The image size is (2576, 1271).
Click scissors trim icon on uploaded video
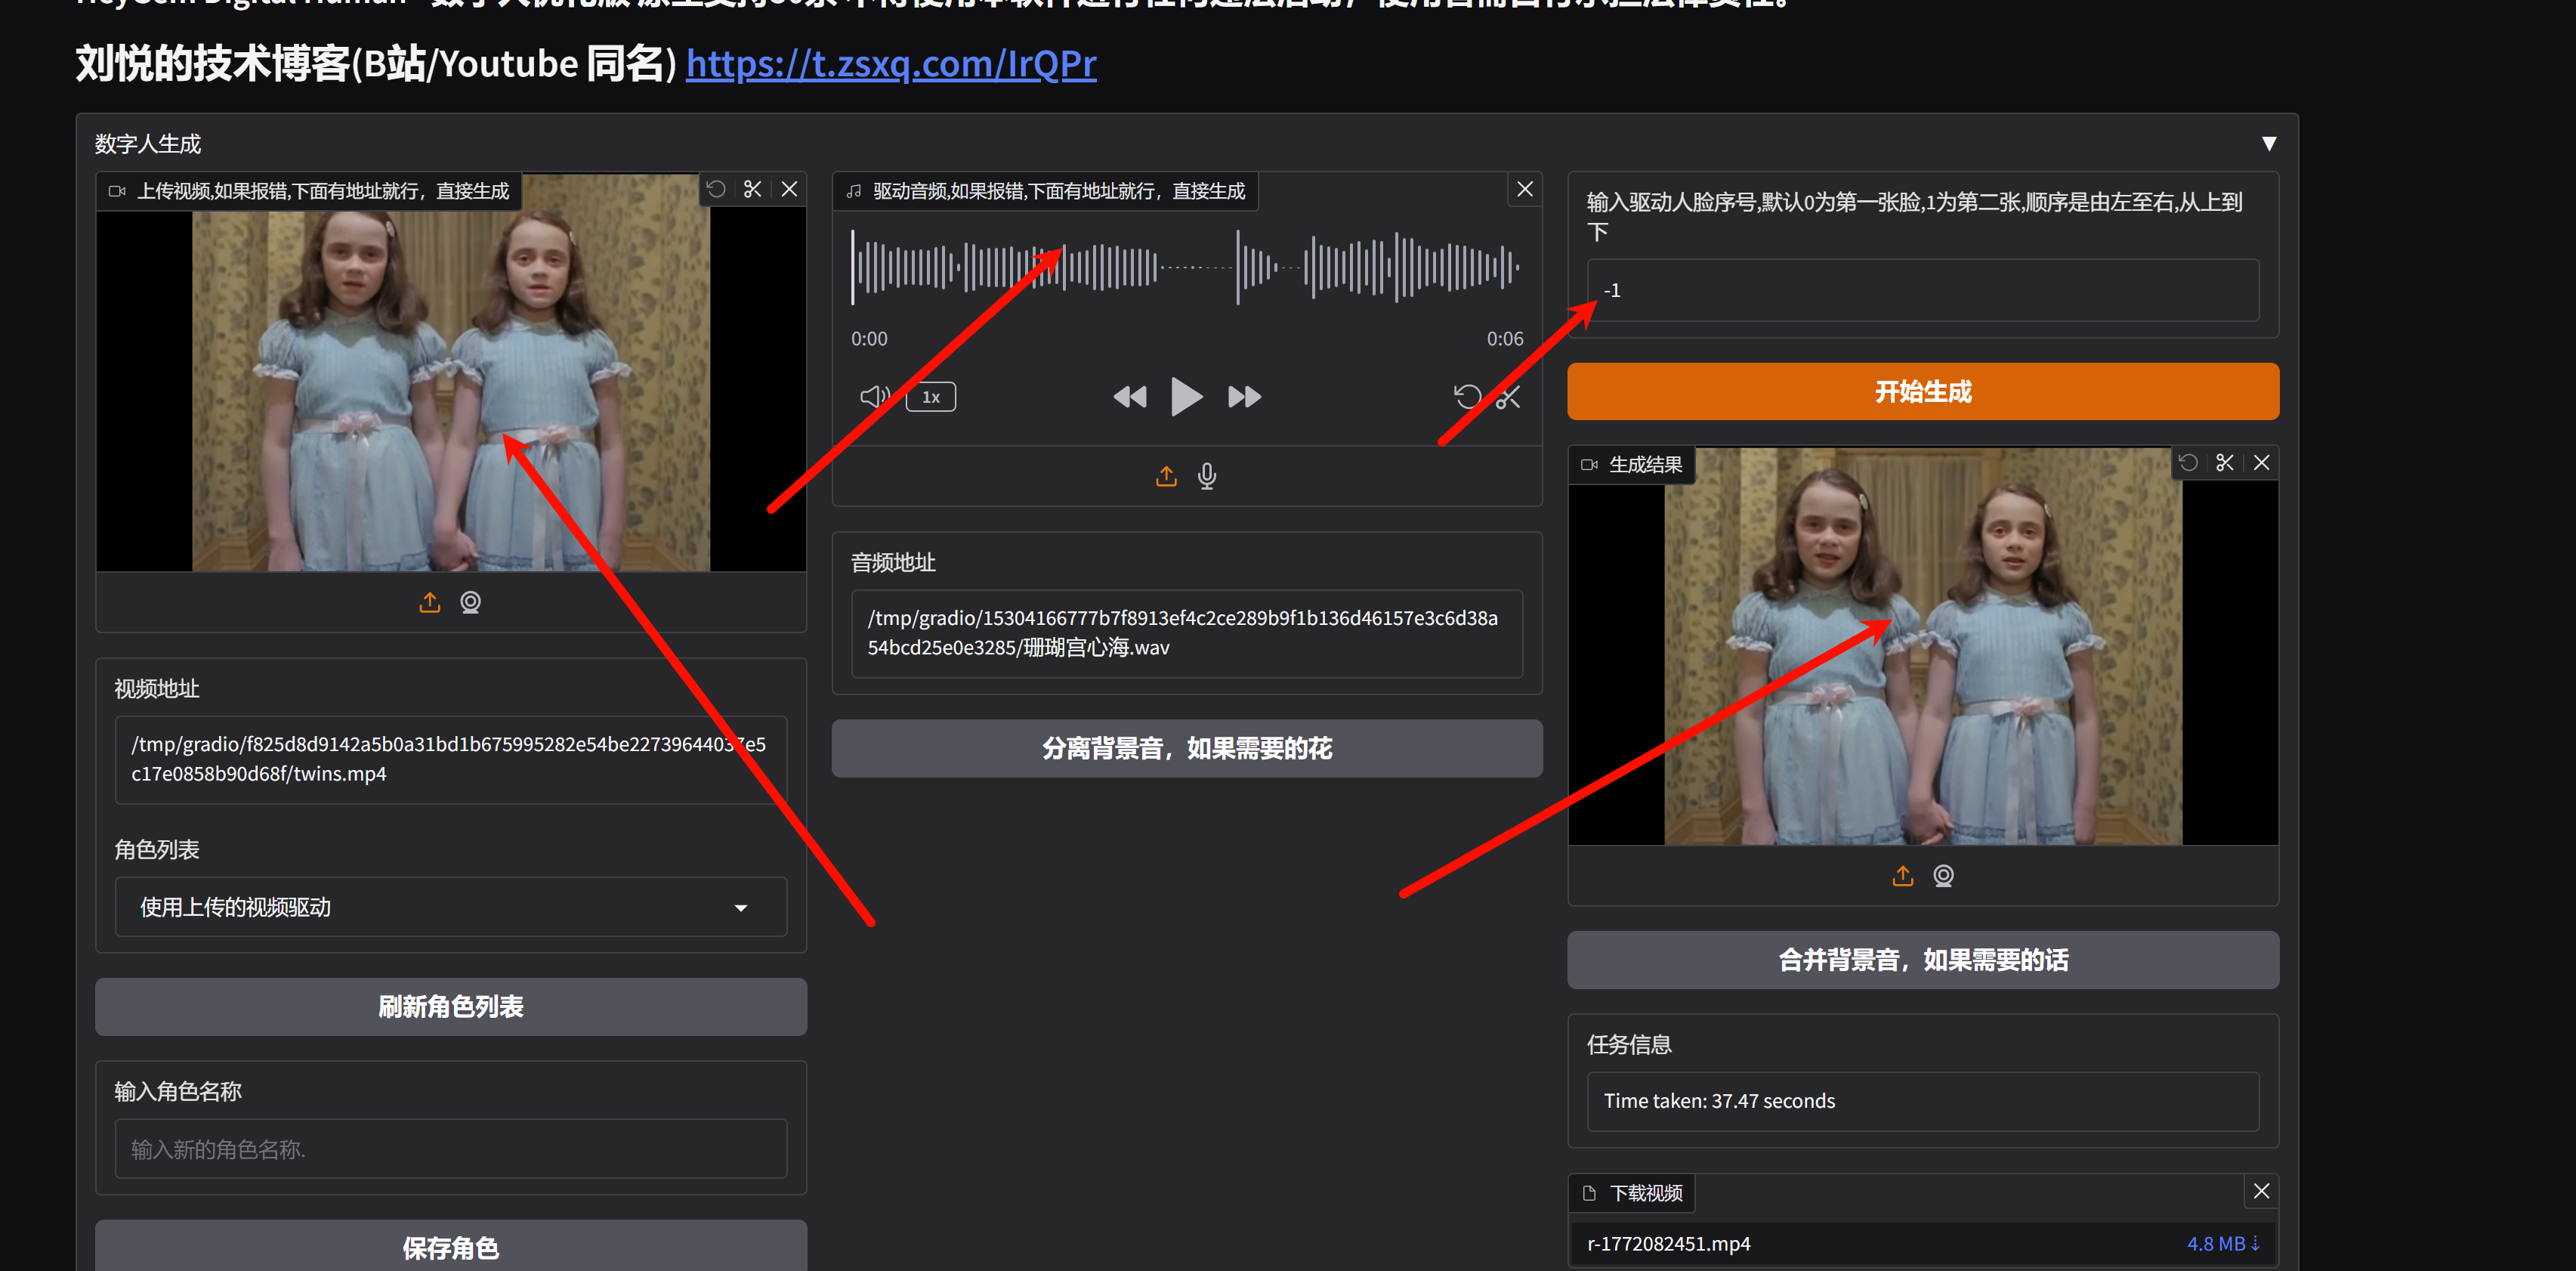point(753,189)
